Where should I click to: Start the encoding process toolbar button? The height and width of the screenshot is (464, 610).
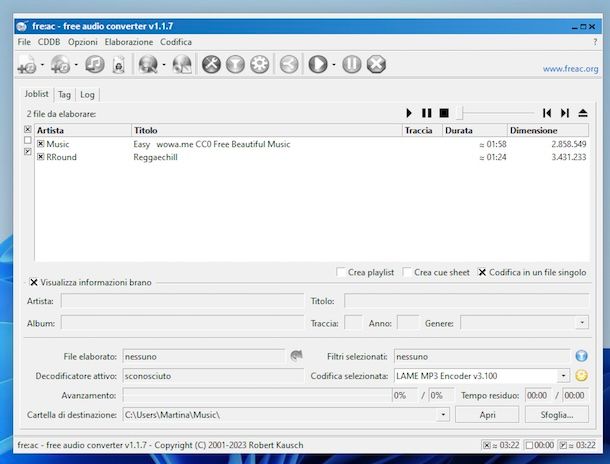point(318,64)
